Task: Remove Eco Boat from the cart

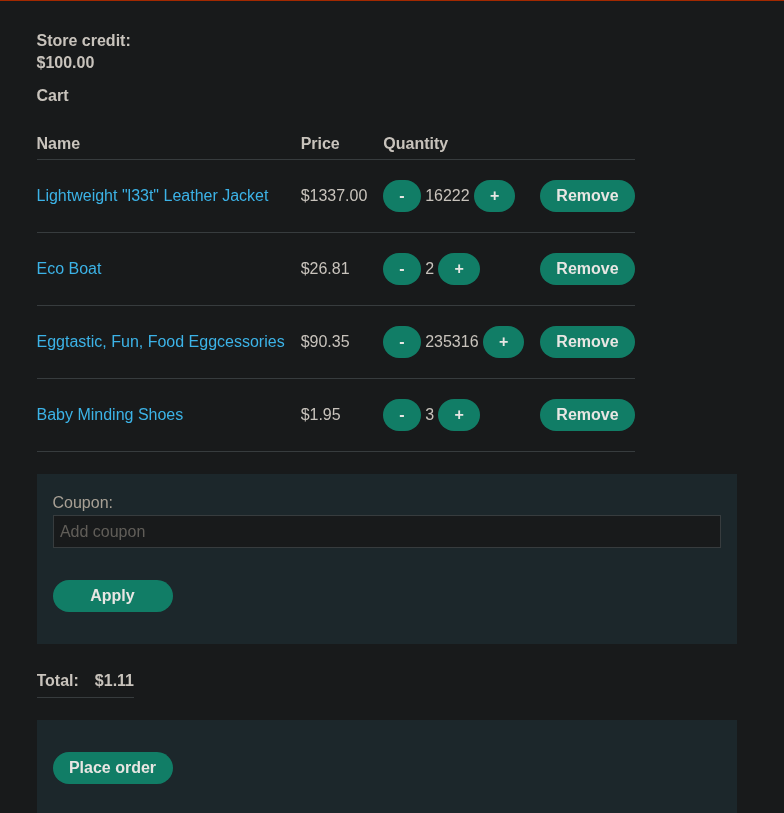Action: pyautogui.click(x=587, y=269)
